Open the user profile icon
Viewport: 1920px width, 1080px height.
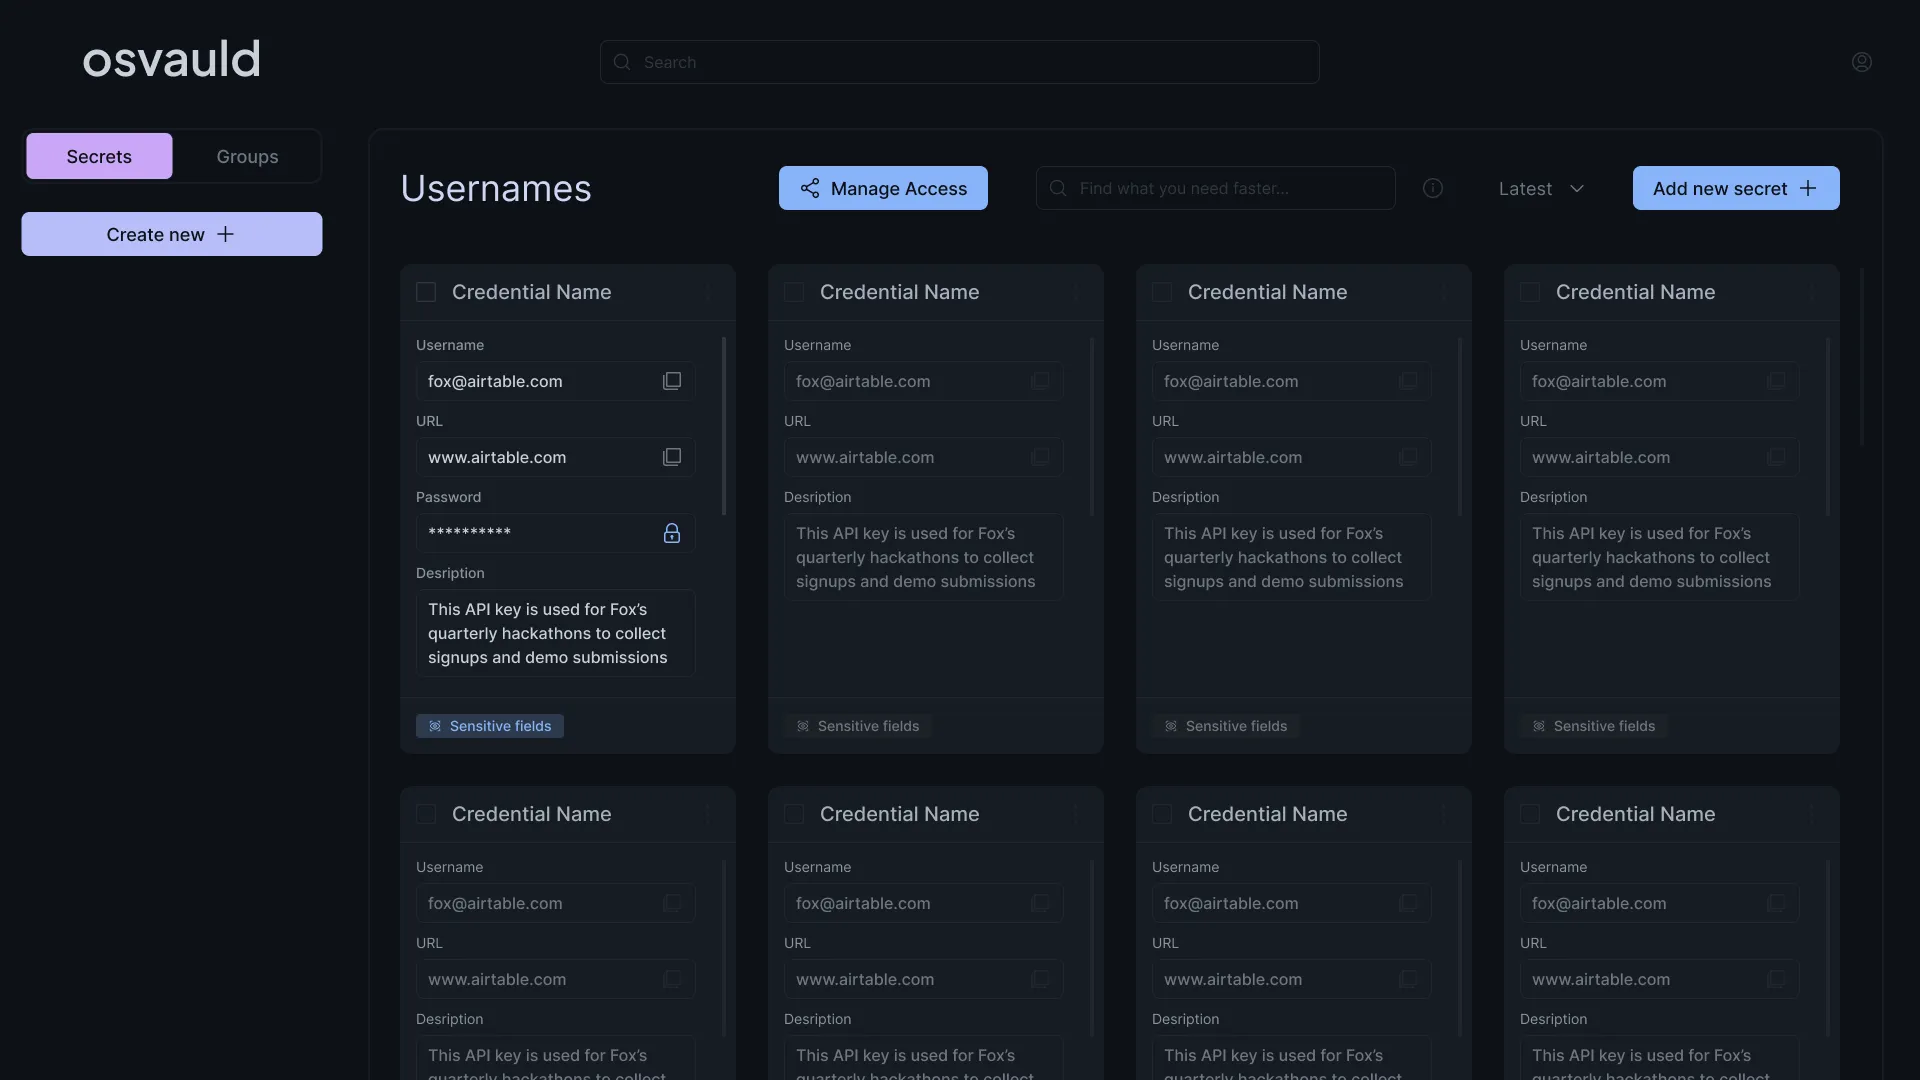click(x=1861, y=62)
